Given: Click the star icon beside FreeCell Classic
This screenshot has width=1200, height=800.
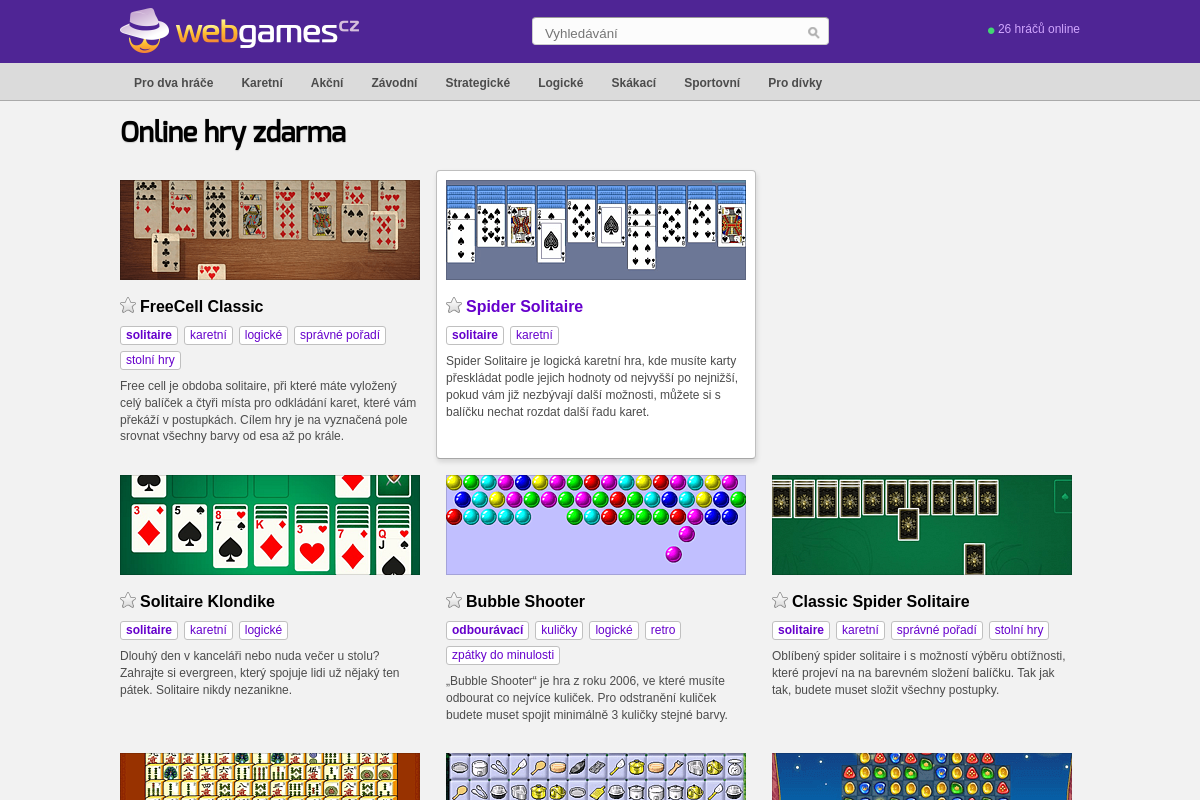Looking at the screenshot, I should [127, 304].
